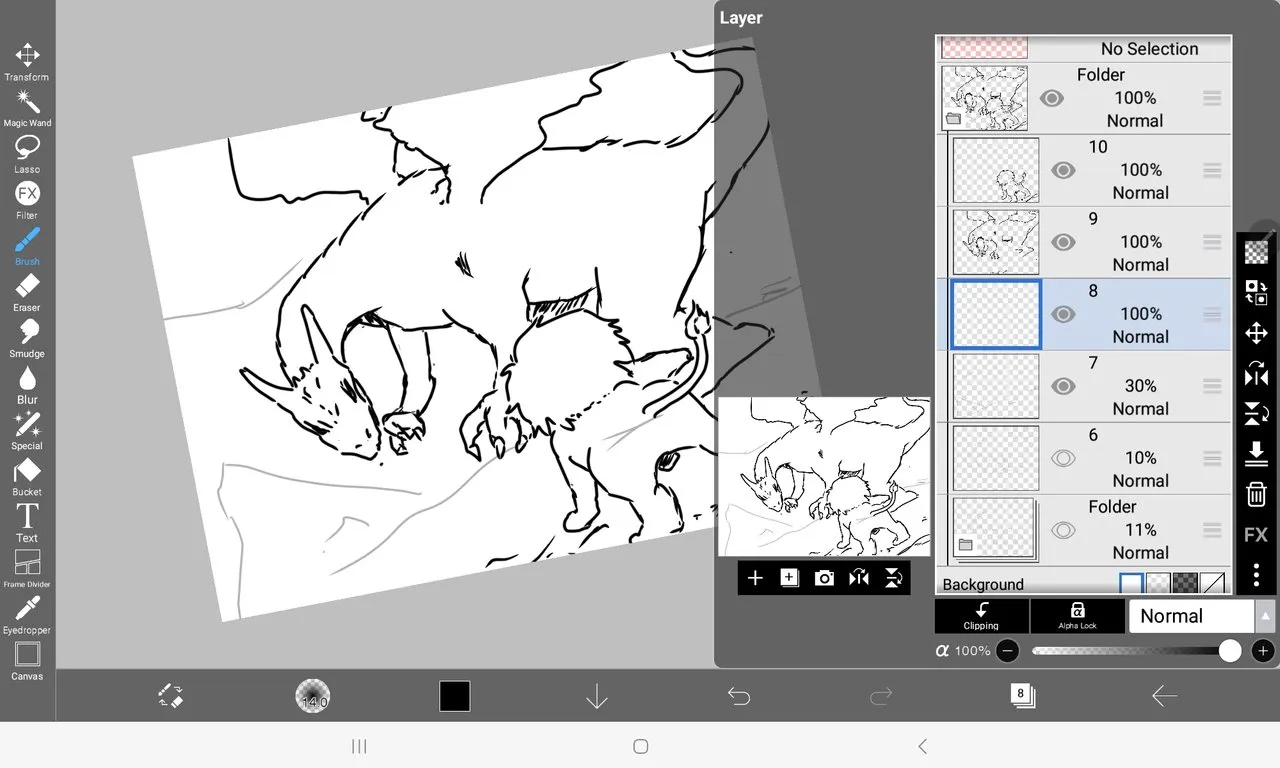Select the Text tool

27,523
